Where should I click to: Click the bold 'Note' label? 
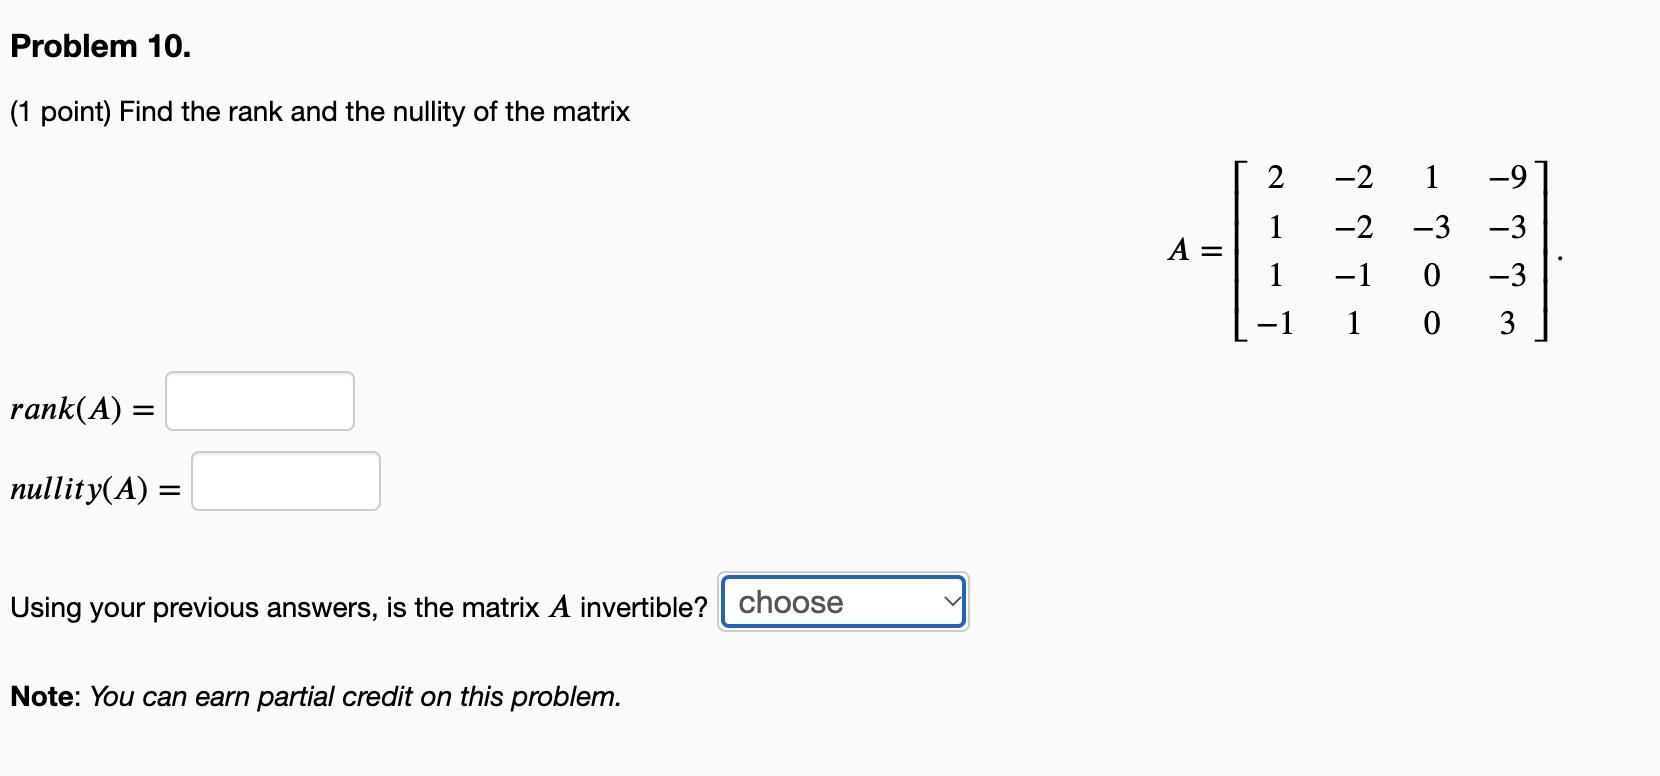[43, 696]
